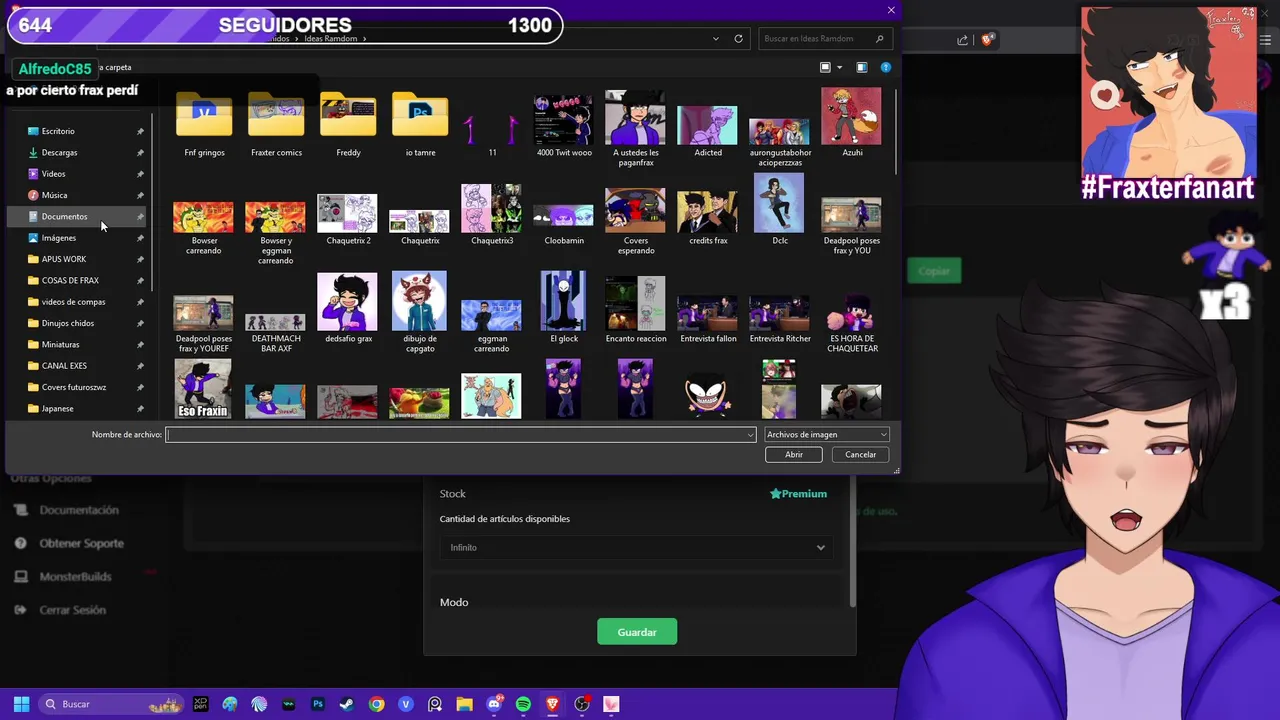Select the Bowser carreando image

pos(204,228)
